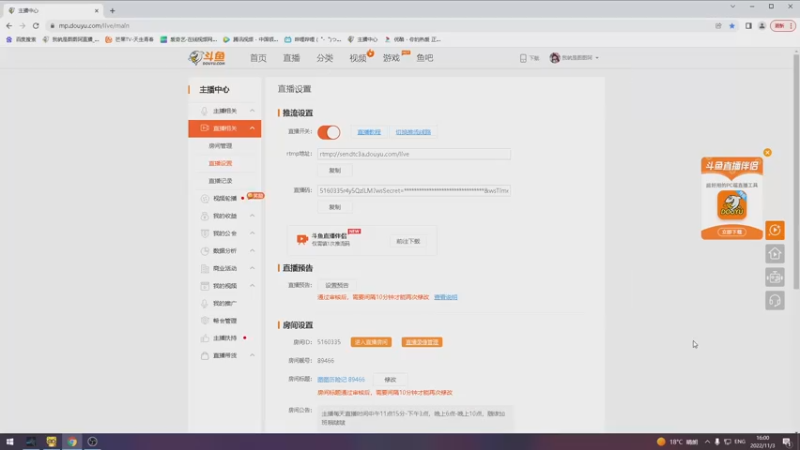Screen dimensions: 800x450
Task: Click microphone icon in system tray
Action: click(717, 441)
